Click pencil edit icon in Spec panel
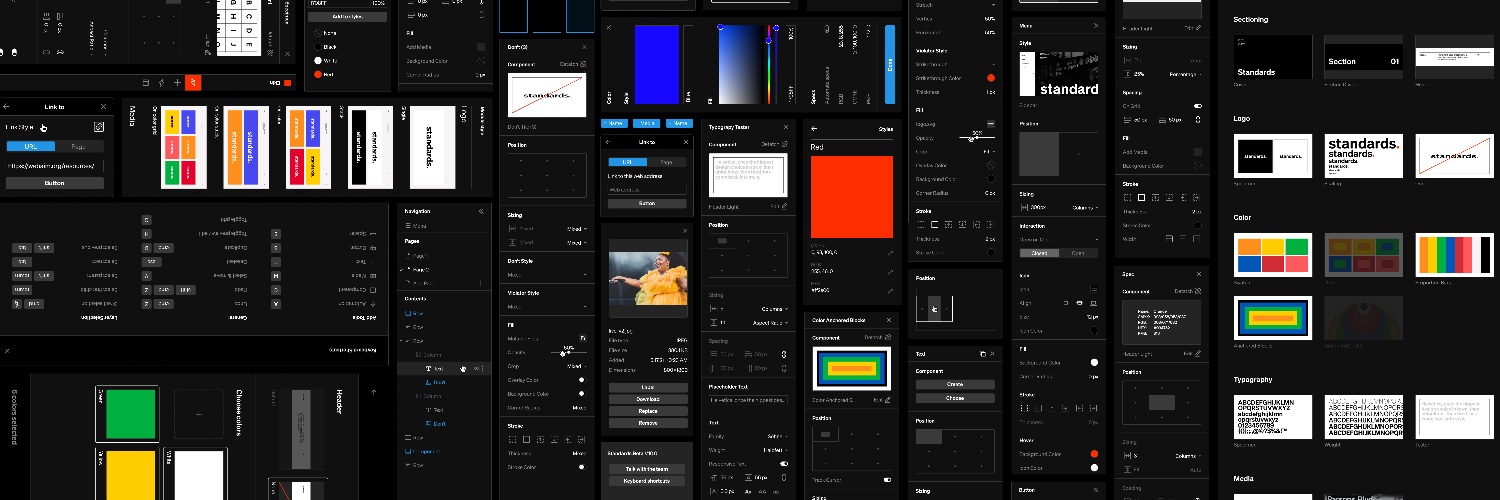The width and height of the screenshot is (1500, 500). pos(1197,353)
